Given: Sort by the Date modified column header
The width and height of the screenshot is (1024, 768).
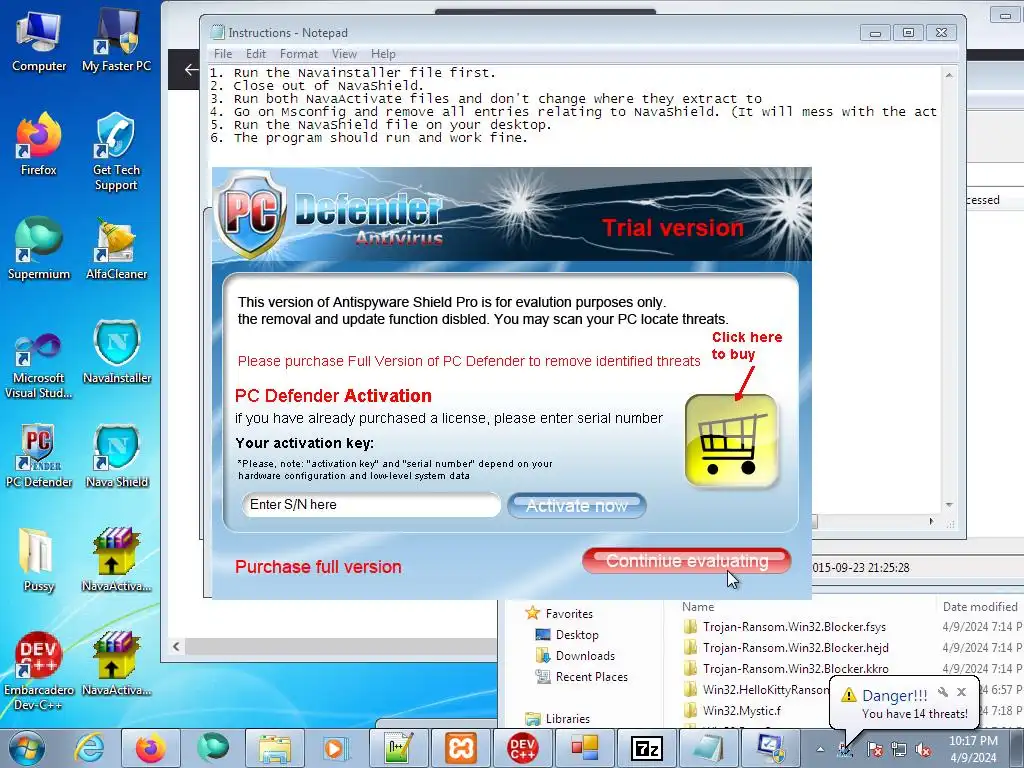Looking at the screenshot, I should click(980, 607).
